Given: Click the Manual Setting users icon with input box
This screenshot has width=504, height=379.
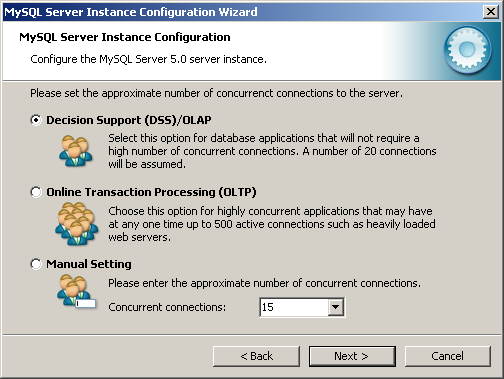Looking at the screenshot, I should [76, 291].
